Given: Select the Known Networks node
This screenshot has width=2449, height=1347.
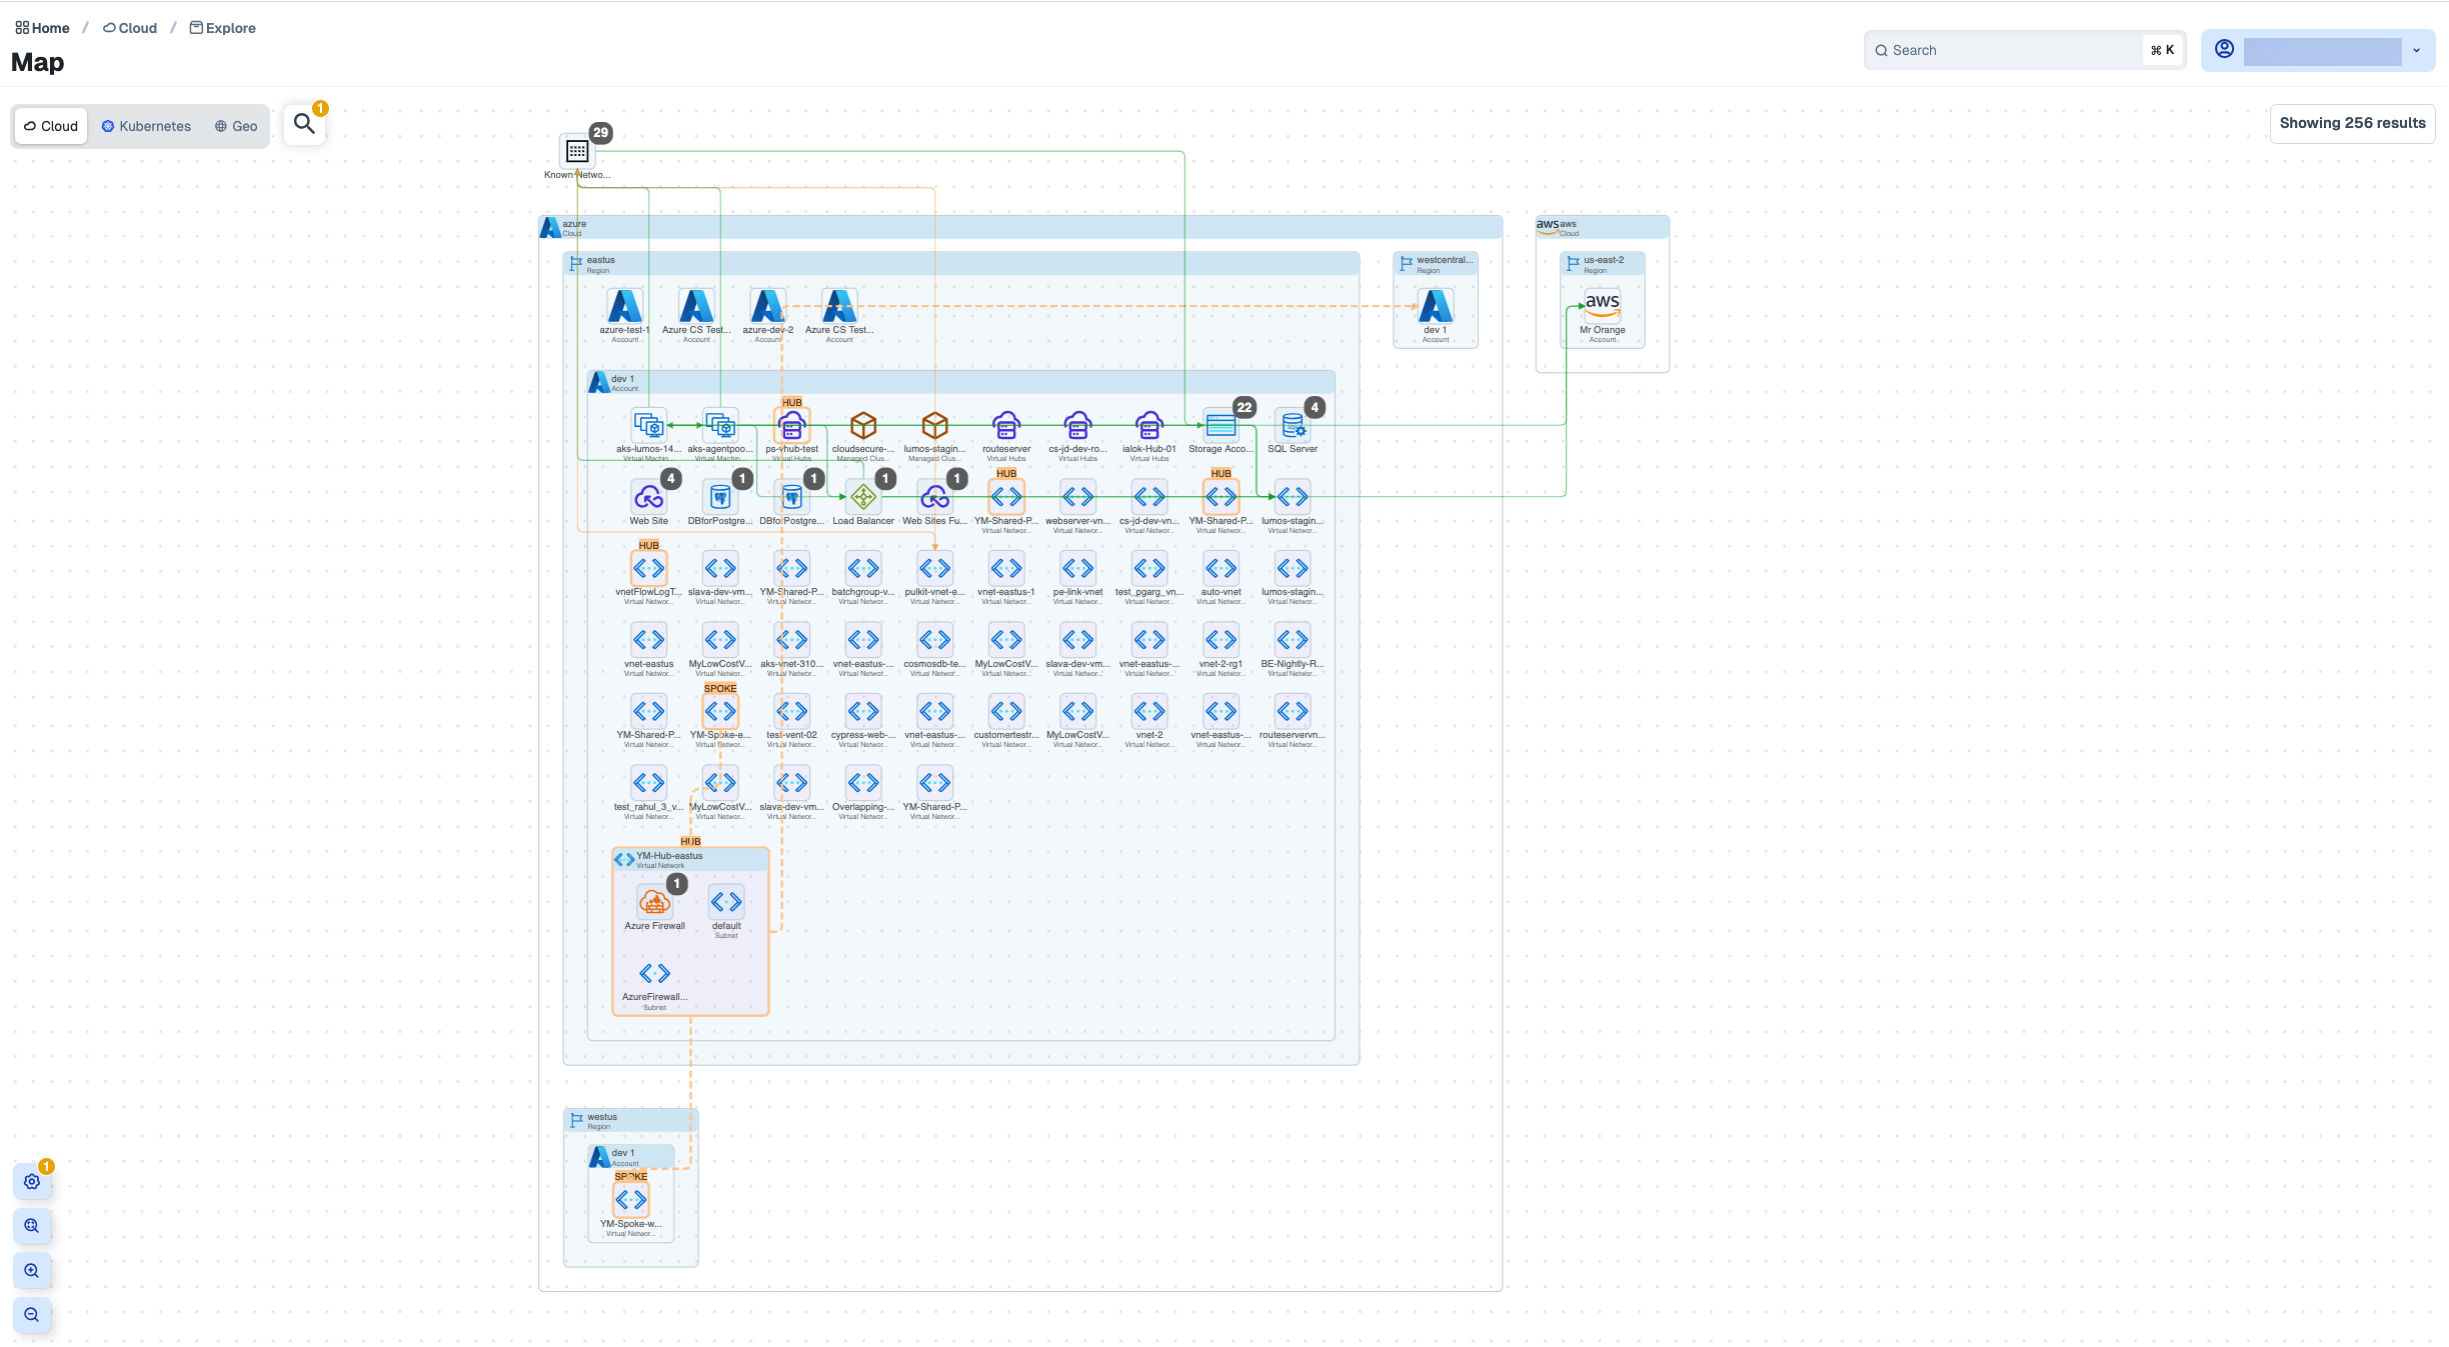Looking at the screenshot, I should (x=577, y=151).
